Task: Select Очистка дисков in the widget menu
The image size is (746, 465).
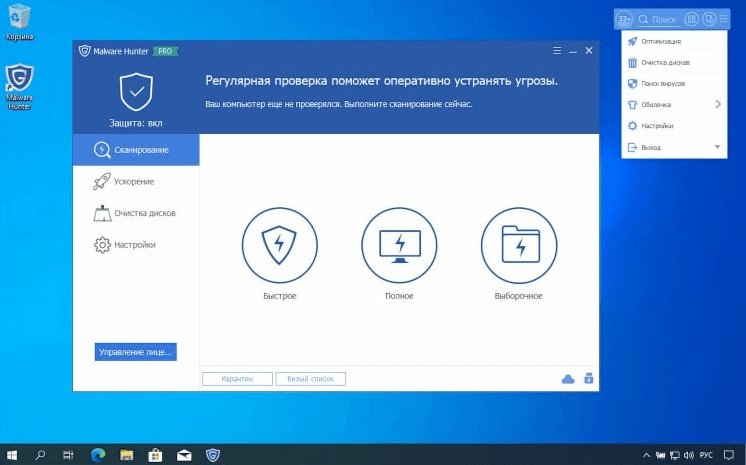Action: (x=674, y=62)
